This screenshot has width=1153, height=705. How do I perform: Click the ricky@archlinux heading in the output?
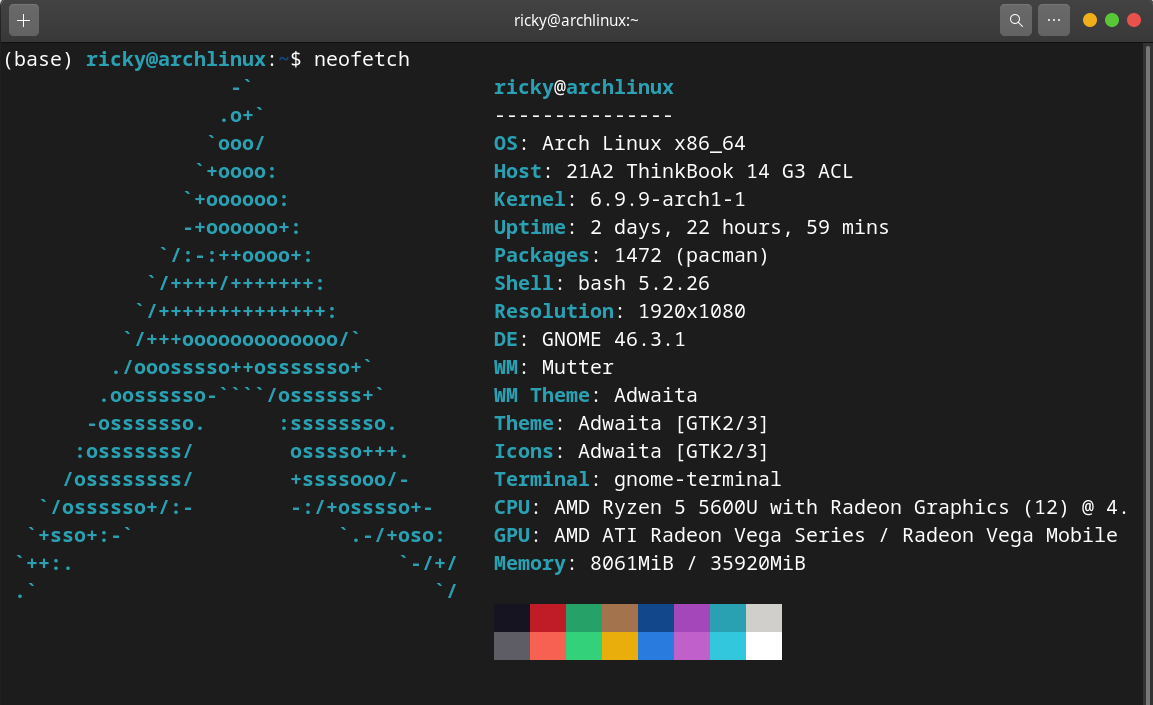583,87
